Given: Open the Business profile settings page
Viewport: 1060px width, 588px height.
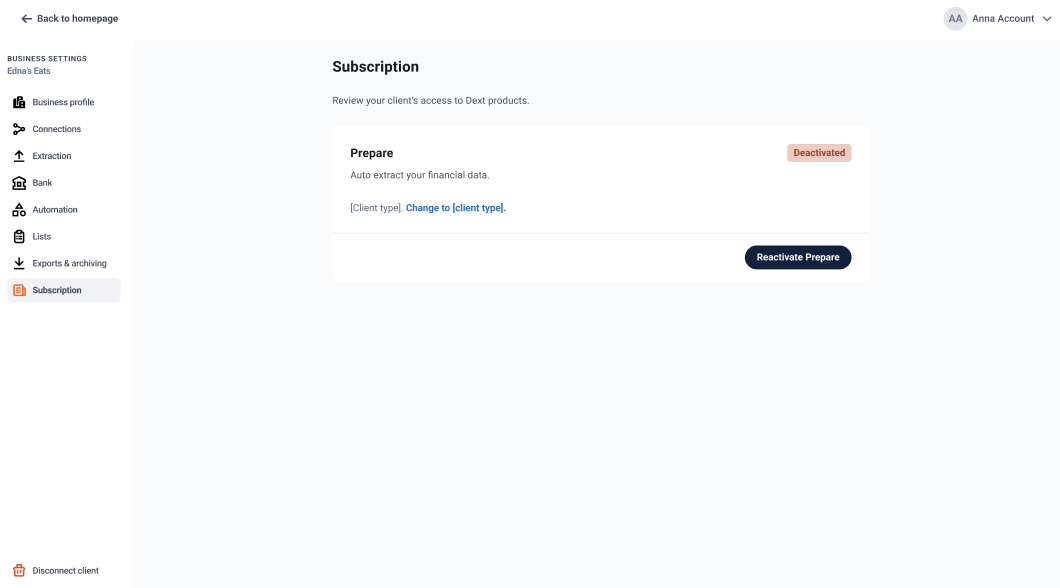Looking at the screenshot, I should 64,102.
